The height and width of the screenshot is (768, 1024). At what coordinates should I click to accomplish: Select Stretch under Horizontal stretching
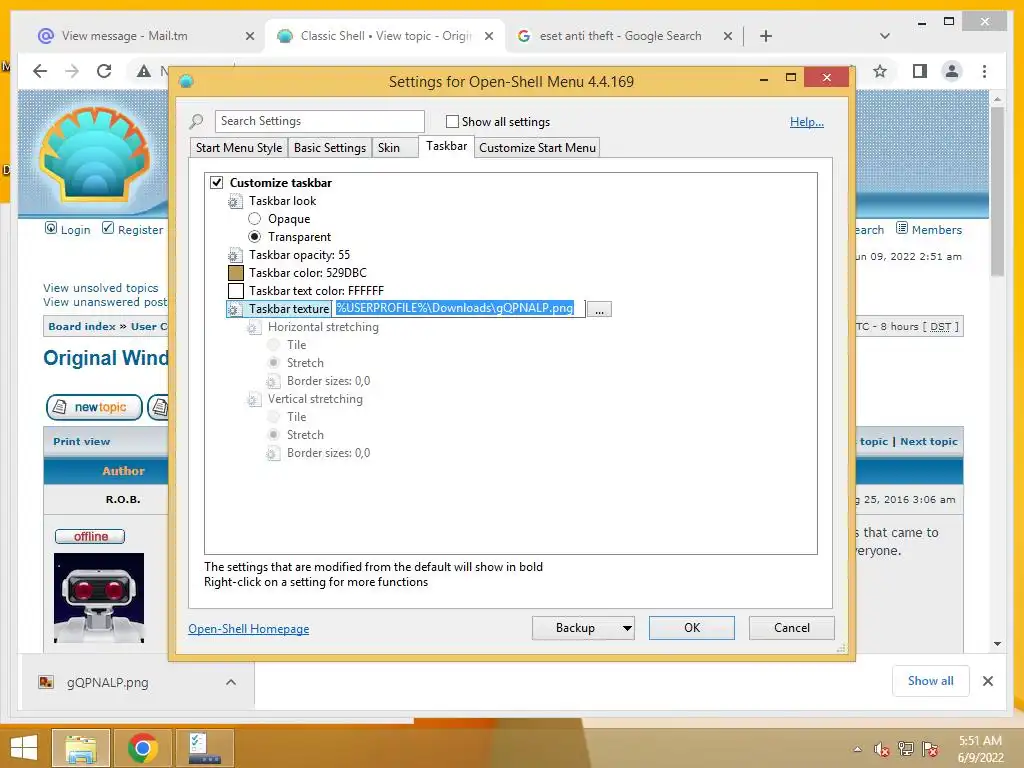[274, 362]
